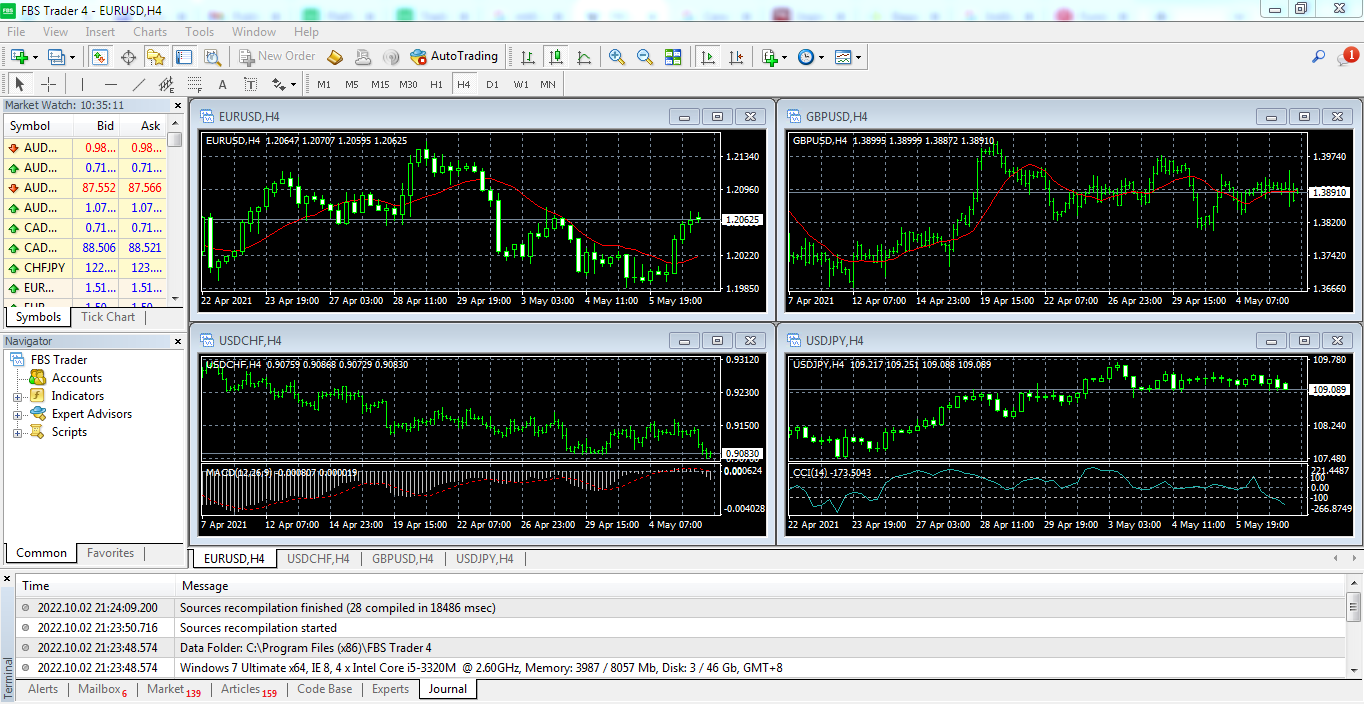Viewport: 1364px width, 704px height.
Task: Draw a vertical line tool
Action: tap(83, 84)
